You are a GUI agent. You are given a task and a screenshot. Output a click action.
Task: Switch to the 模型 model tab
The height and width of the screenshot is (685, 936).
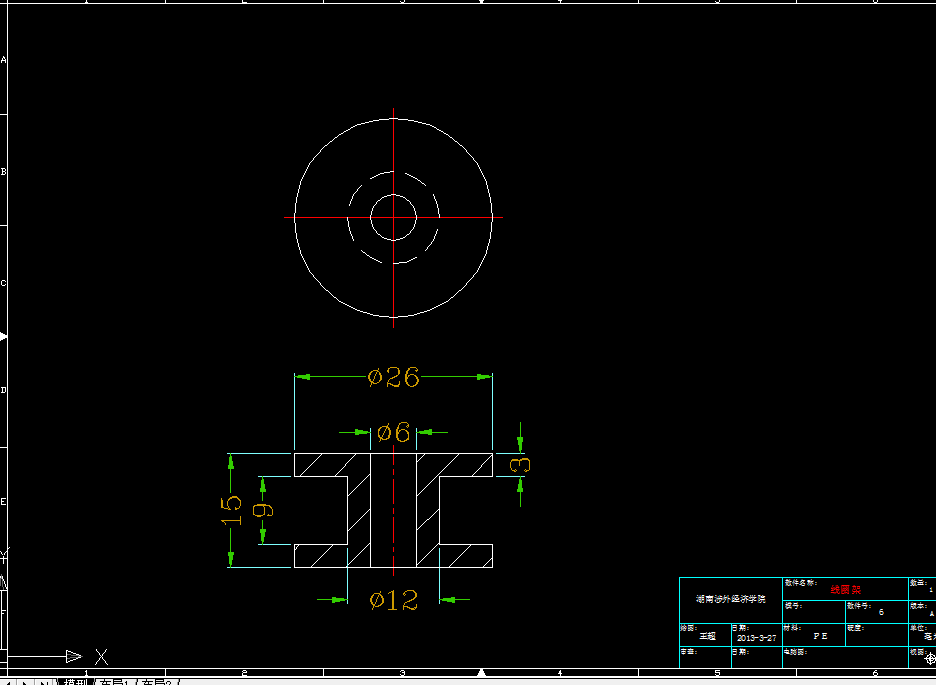tap(76, 681)
